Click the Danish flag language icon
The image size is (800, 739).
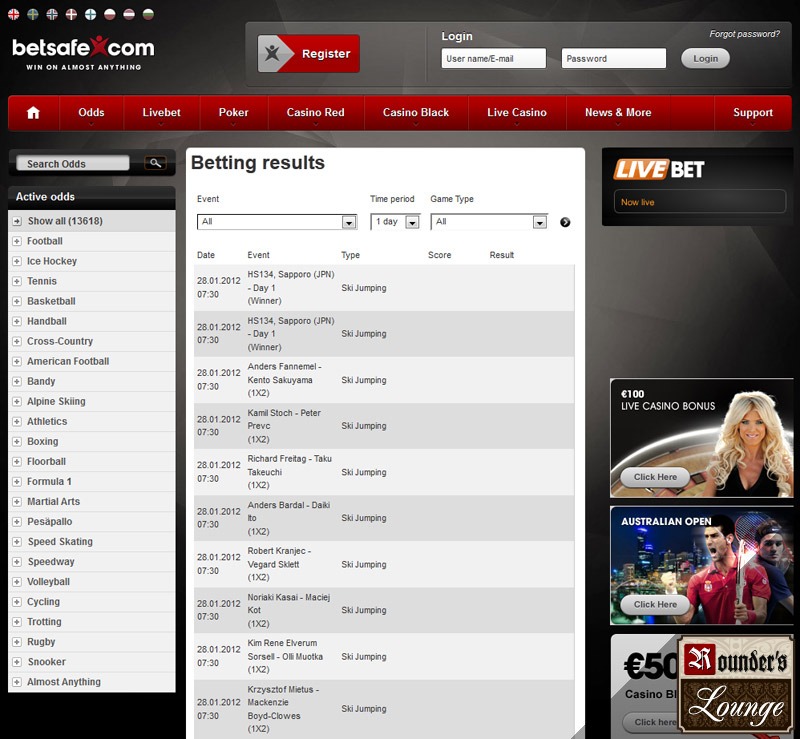tap(71, 14)
